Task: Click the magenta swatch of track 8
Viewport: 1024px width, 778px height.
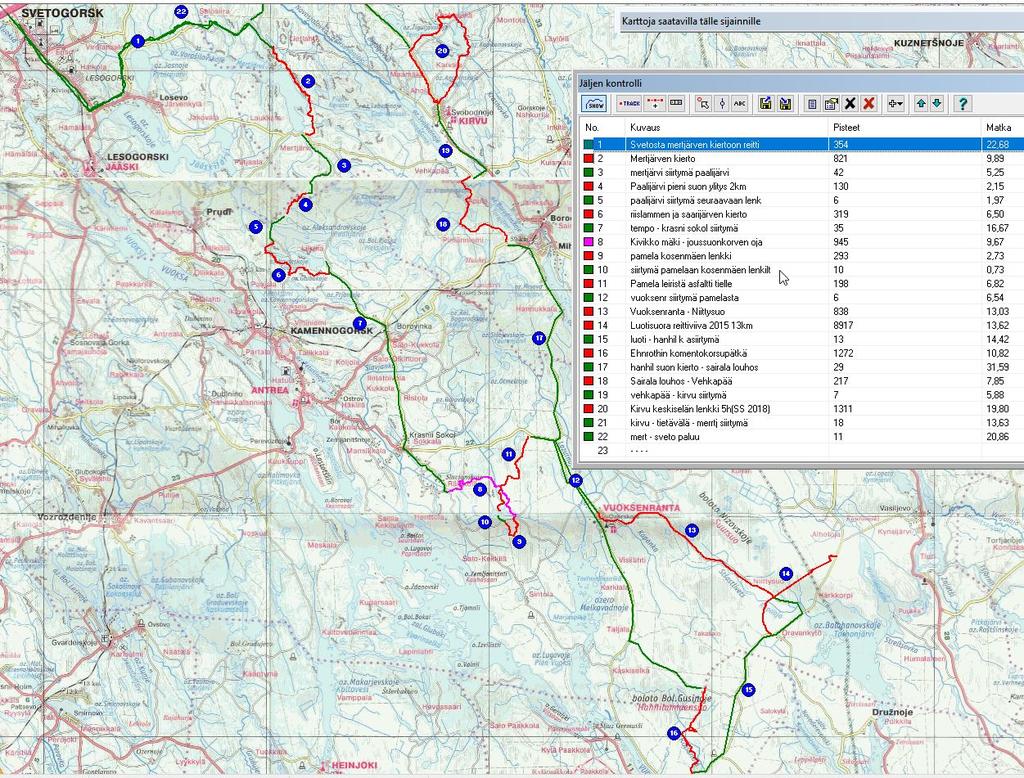Action: (x=588, y=242)
